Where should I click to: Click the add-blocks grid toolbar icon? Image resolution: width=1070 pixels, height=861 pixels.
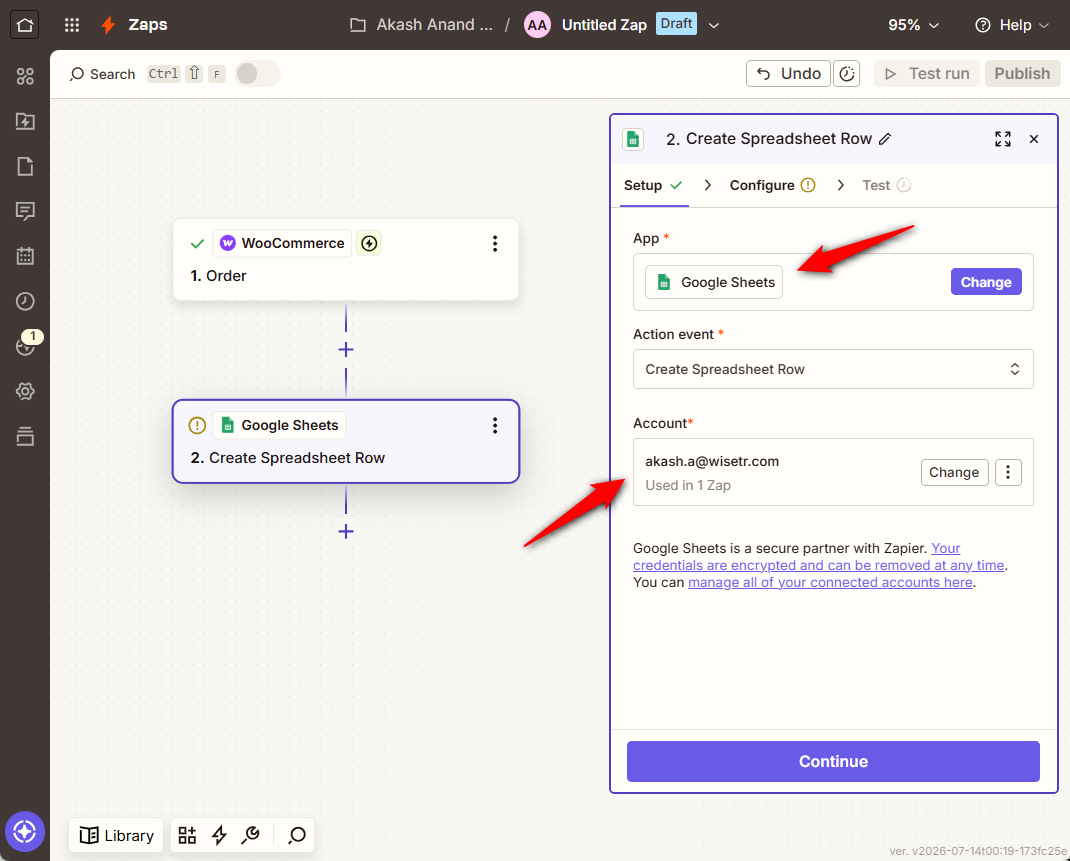(187, 835)
